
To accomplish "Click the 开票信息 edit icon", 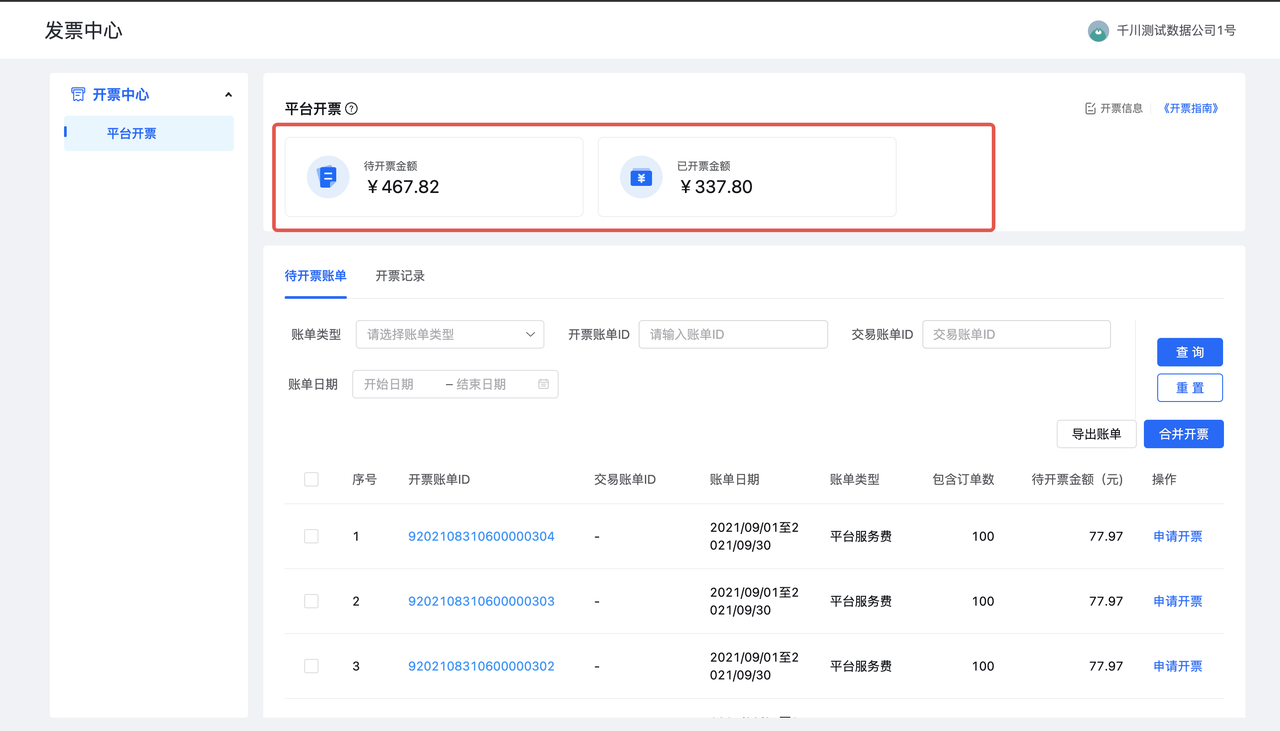I will [x=1090, y=108].
